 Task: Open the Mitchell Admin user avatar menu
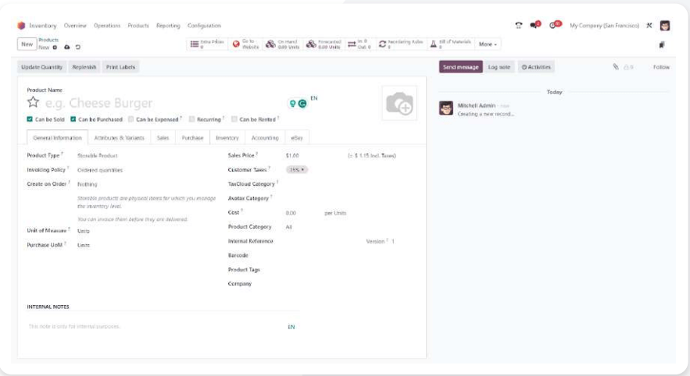point(665,26)
